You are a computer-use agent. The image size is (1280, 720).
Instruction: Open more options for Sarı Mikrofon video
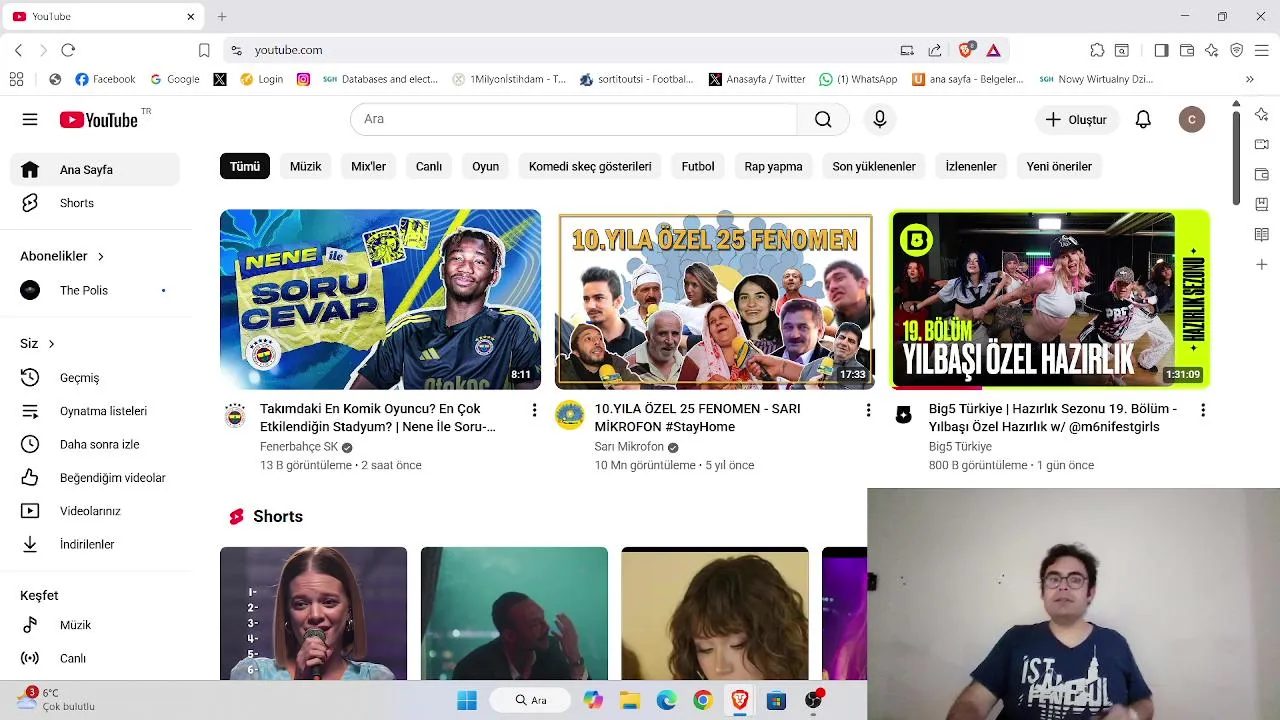point(868,410)
